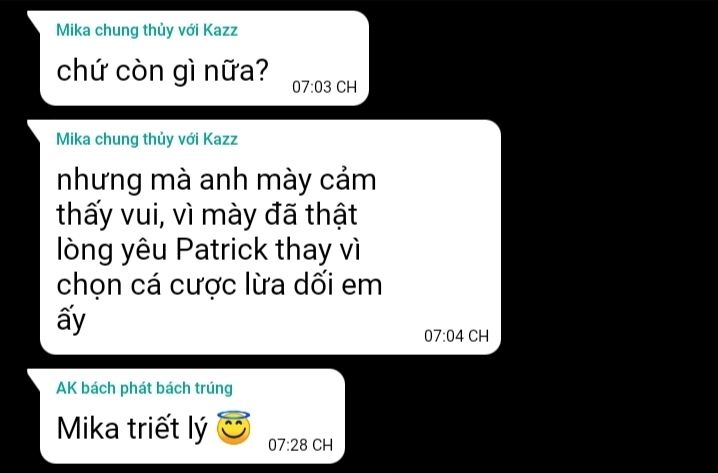The height and width of the screenshot is (473, 718).
Task: Click the word 'Kazz' in the topmost sender name
Action: [x=220, y=30]
